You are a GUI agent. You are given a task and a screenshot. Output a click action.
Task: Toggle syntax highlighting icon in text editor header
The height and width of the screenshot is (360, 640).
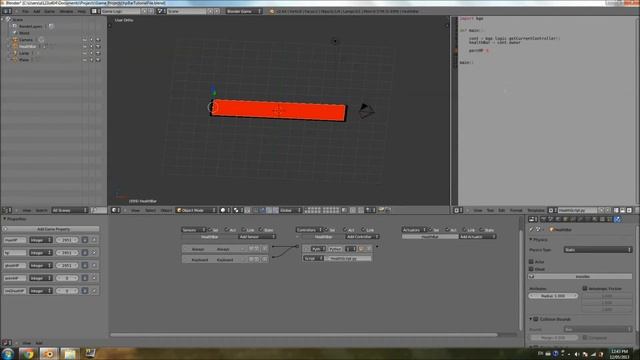point(629,210)
